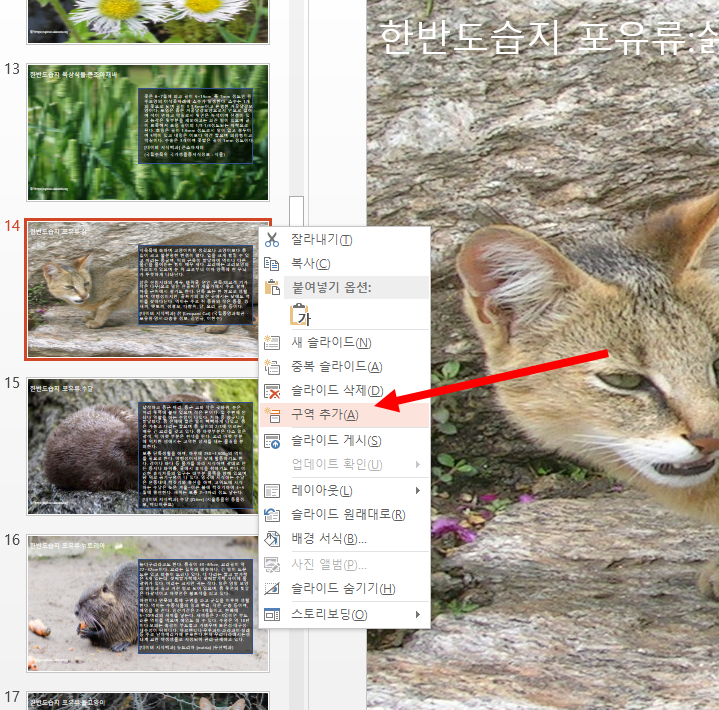Viewport: 719px width, 710px height.
Task: Select slide 16 nutria thumbnail
Action: 143,603
